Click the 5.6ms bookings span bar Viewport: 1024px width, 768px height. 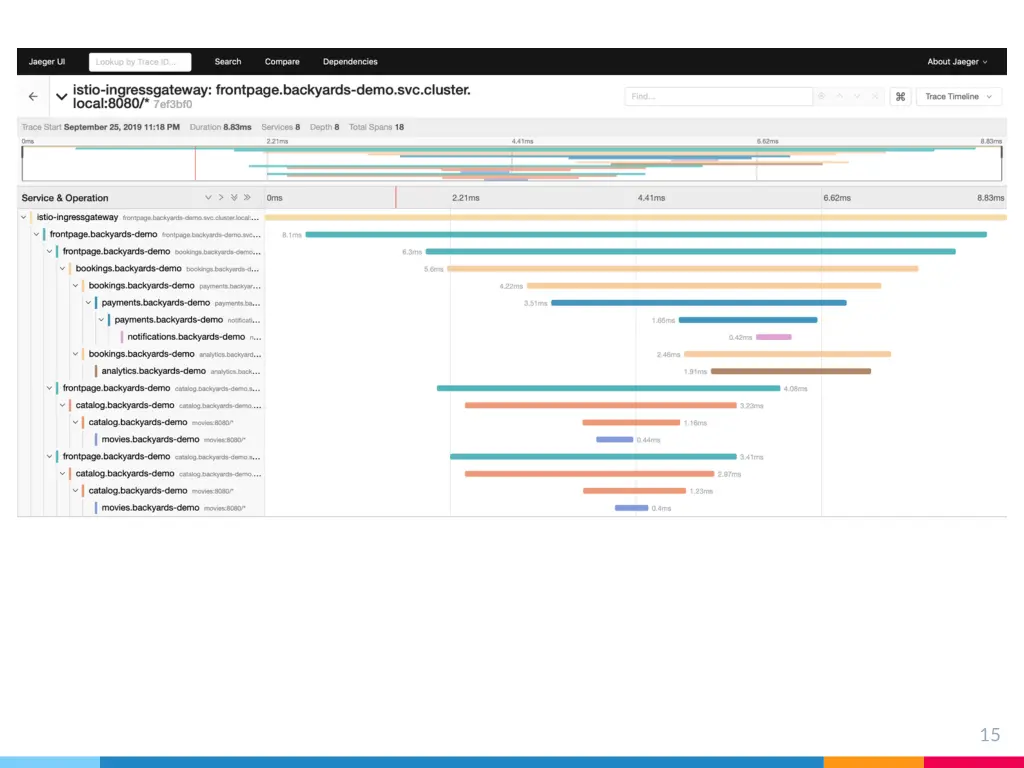(x=682, y=268)
